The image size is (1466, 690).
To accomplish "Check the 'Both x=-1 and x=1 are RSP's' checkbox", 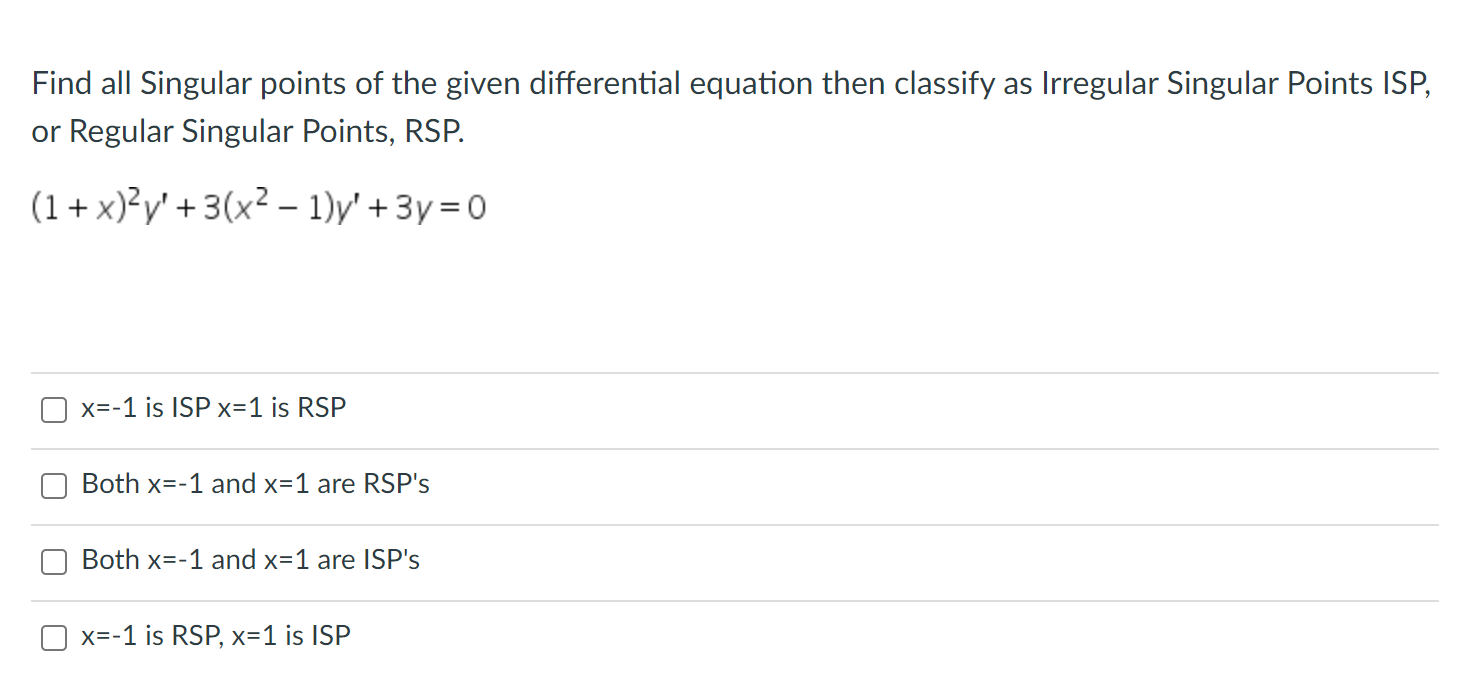I will point(53,486).
